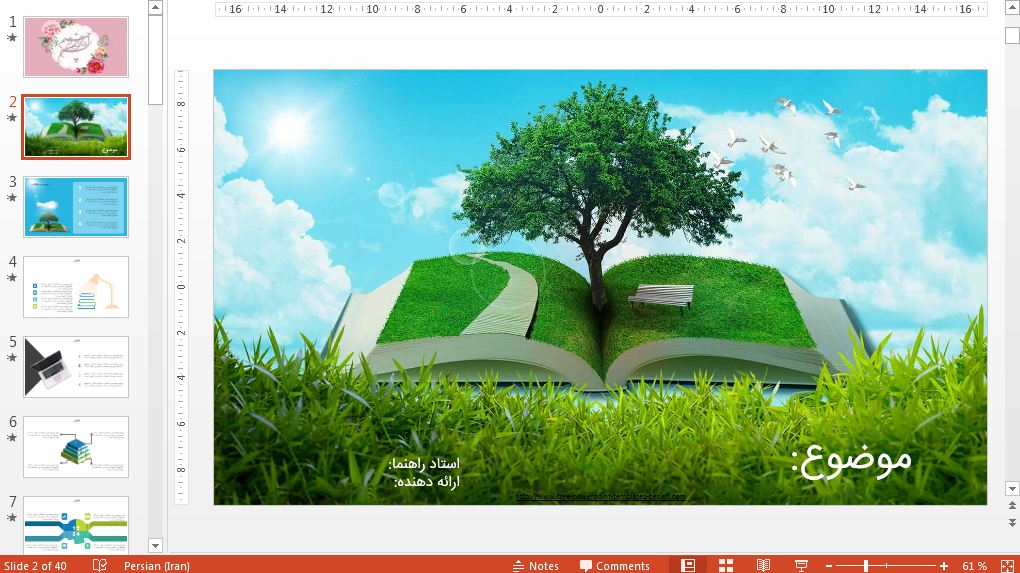
Task: Click thumbnail pane scroll down arrow
Action: 155,546
